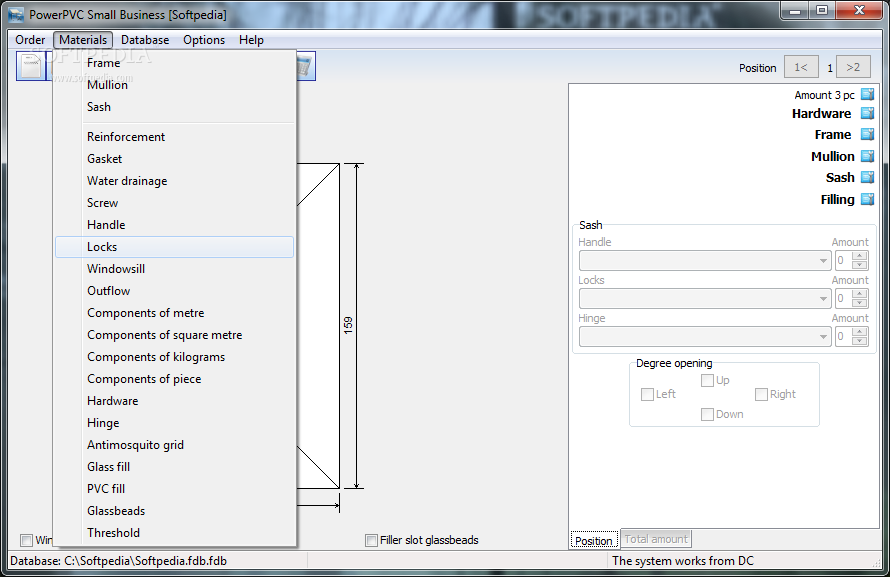
Task: Choose Reinforcement menu entry
Action: point(174,137)
